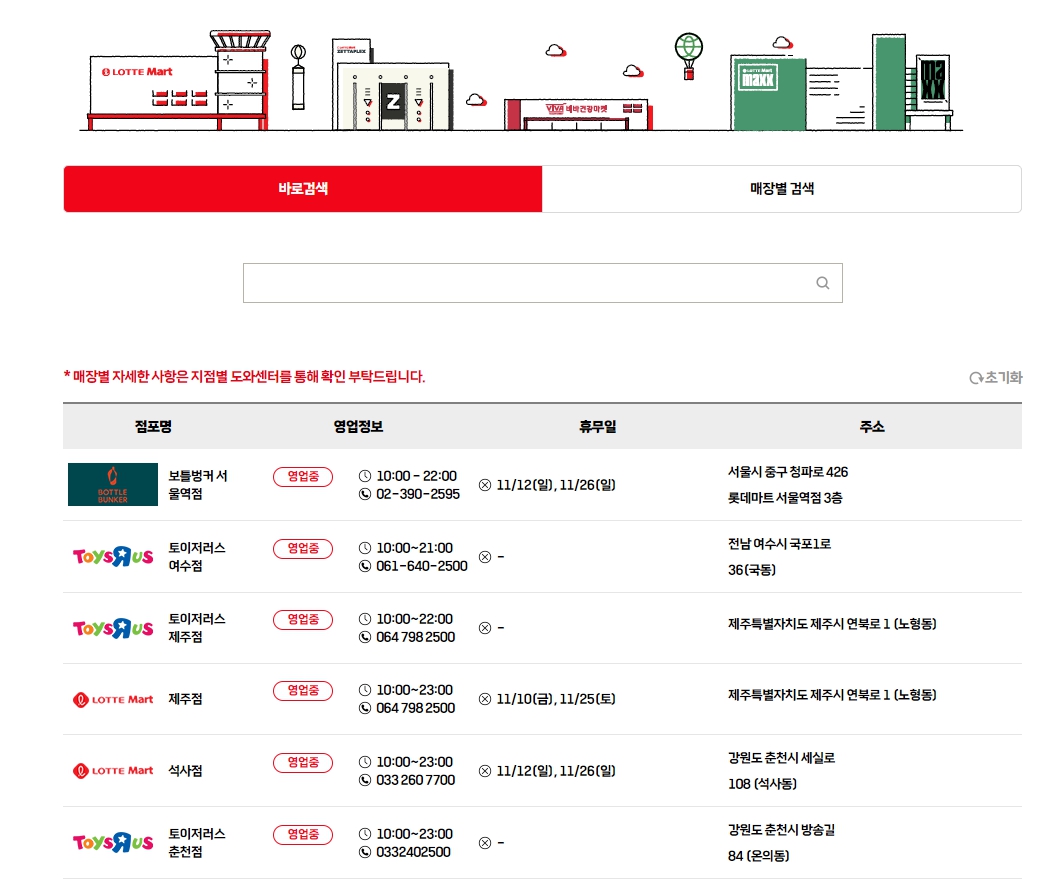Click the reset (초기화) refresh icon
Image resolution: width=1062 pixels, height=884 pixels.
976,378
